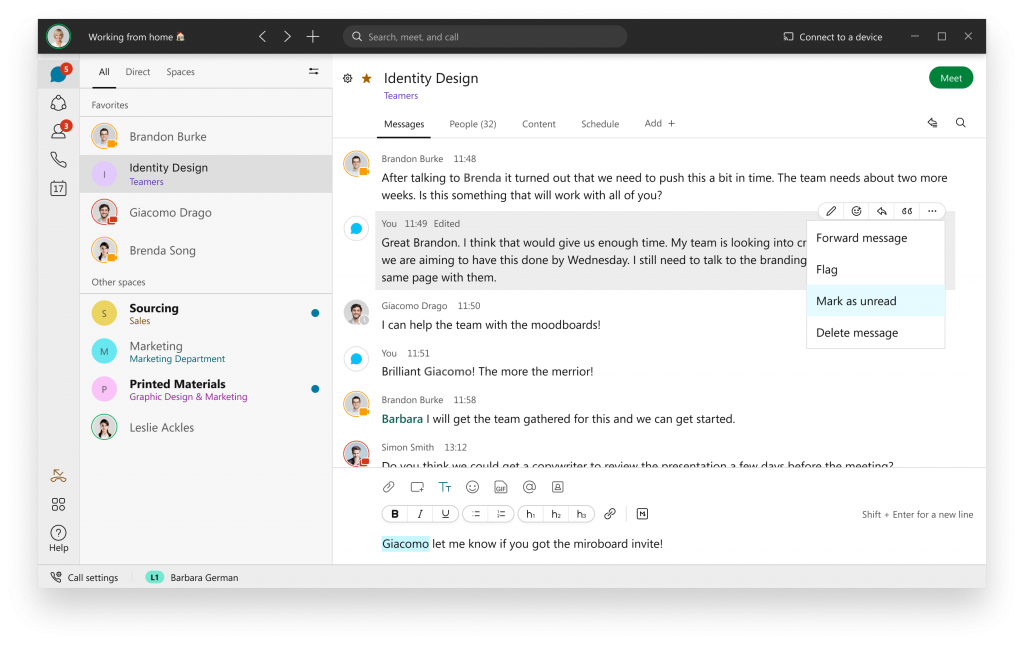Open the Calling section in the left sidebar
This screenshot has width=1024, height=645.
(x=58, y=158)
